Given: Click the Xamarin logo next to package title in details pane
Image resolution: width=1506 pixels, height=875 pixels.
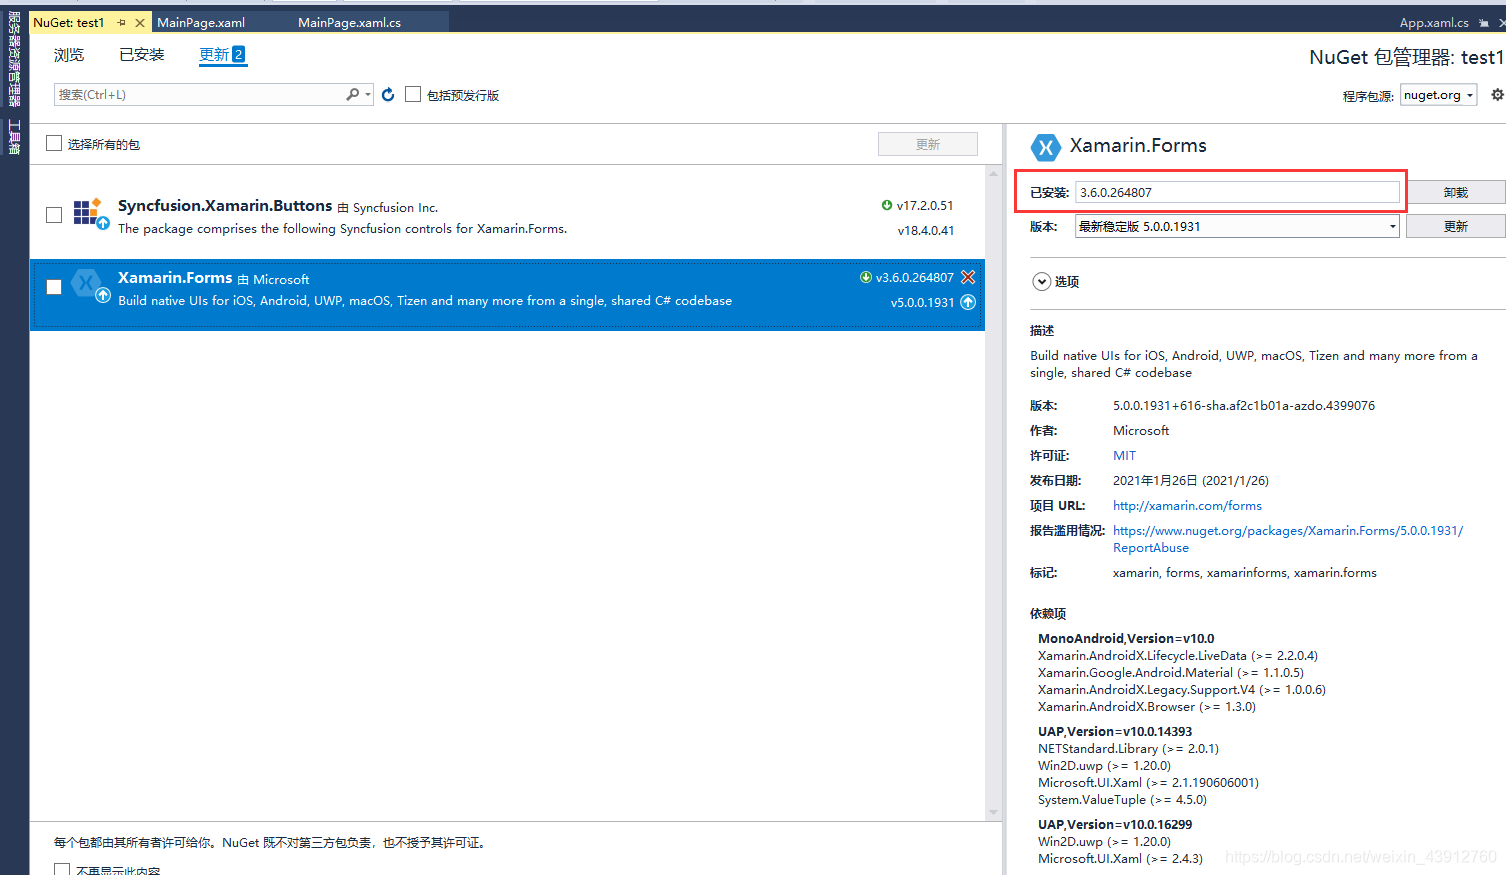Looking at the screenshot, I should click(x=1046, y=146).
